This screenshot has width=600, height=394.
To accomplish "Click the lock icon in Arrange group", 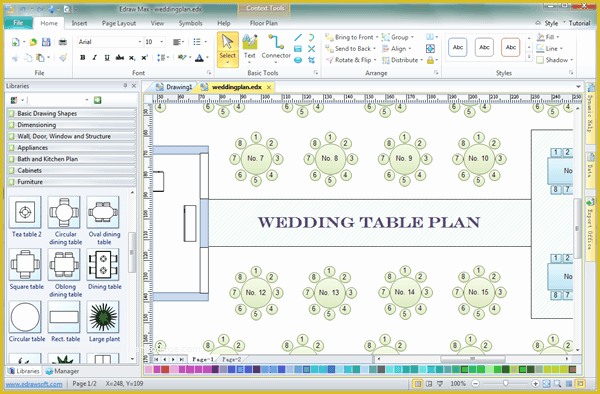I will [430, 60].
